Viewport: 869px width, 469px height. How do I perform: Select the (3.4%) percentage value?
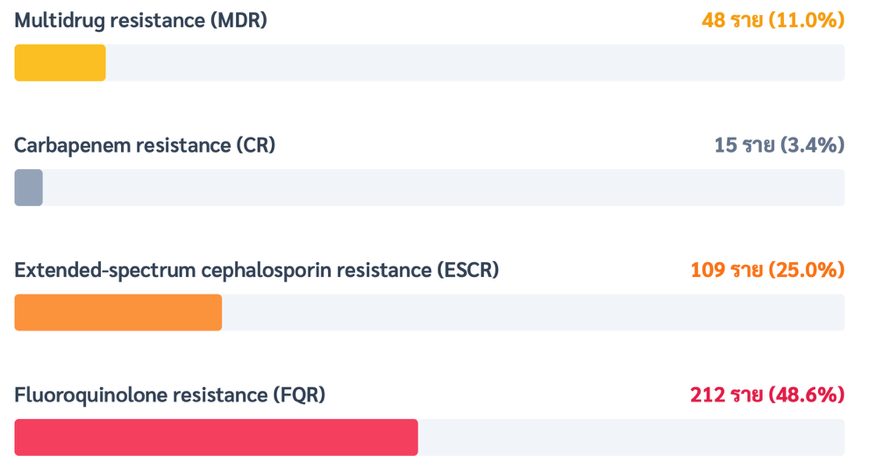tap(813, 145)
